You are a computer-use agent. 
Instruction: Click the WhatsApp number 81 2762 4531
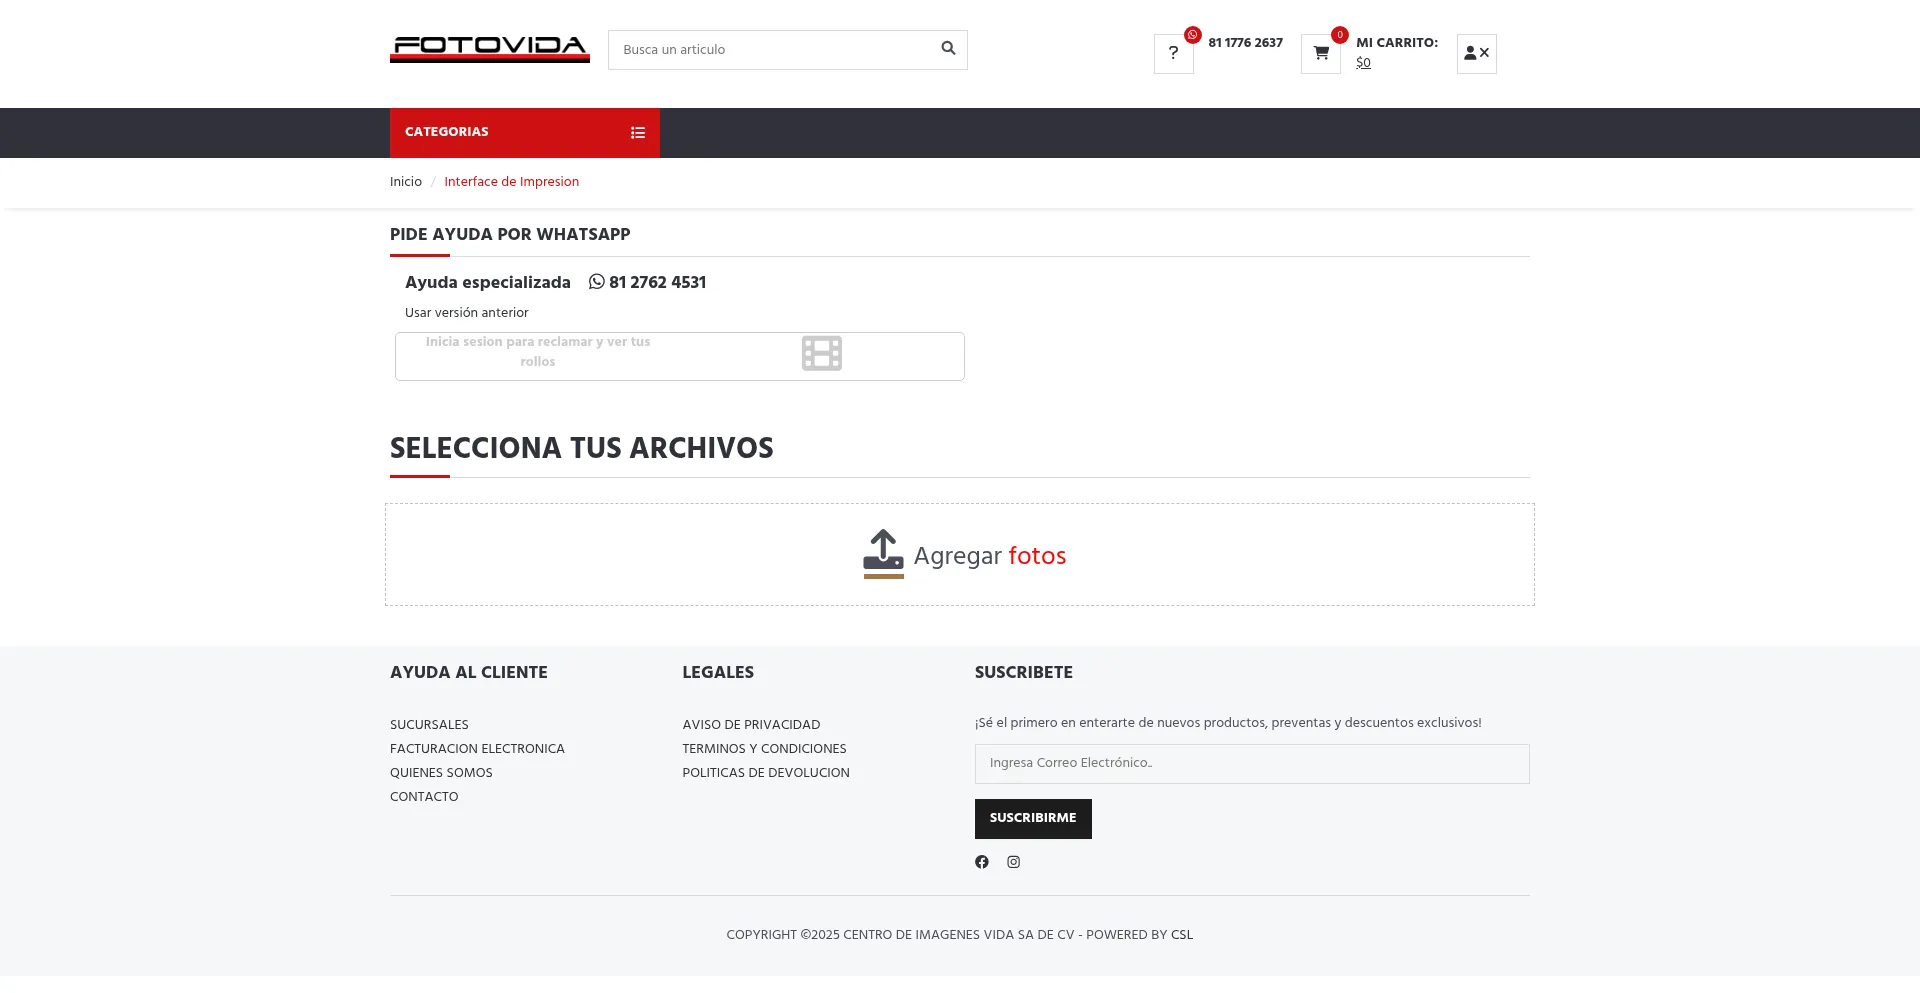pos(648,283)
